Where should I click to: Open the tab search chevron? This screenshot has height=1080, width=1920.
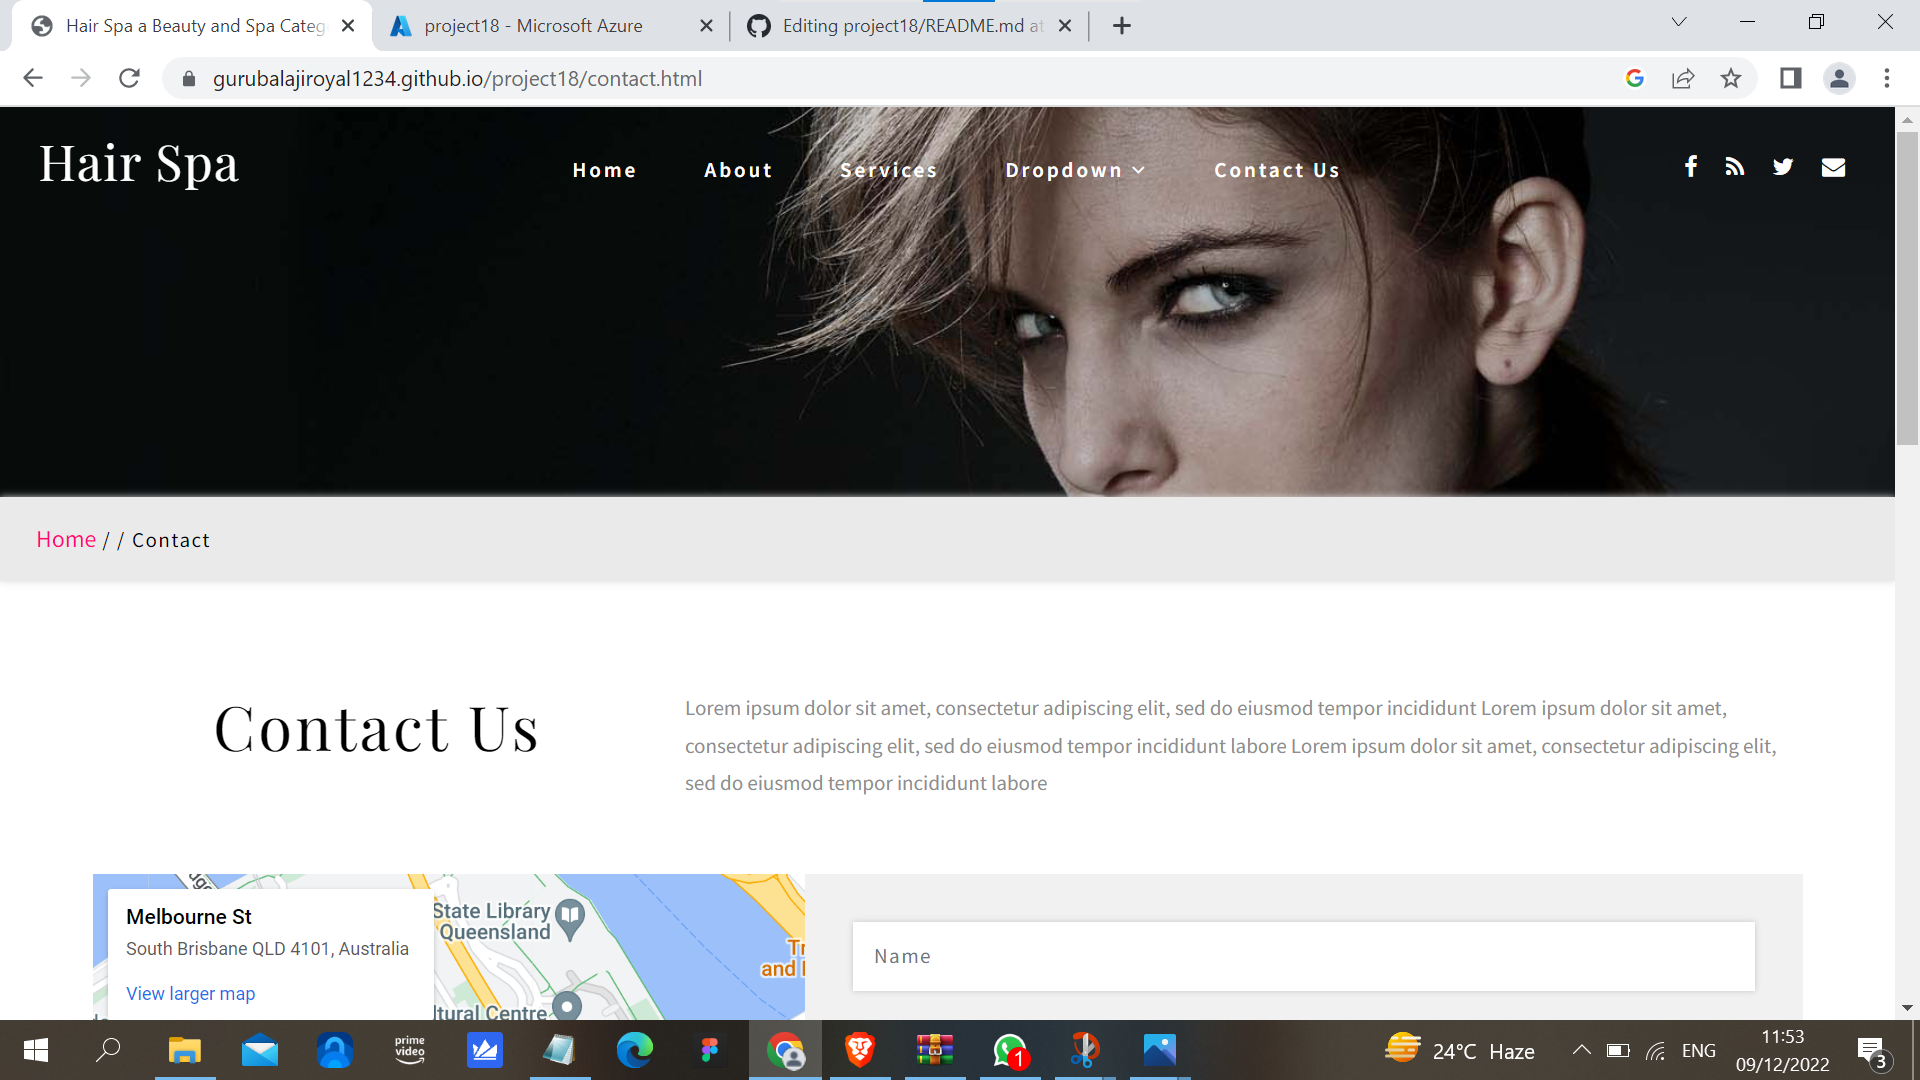click(1679, 22)
